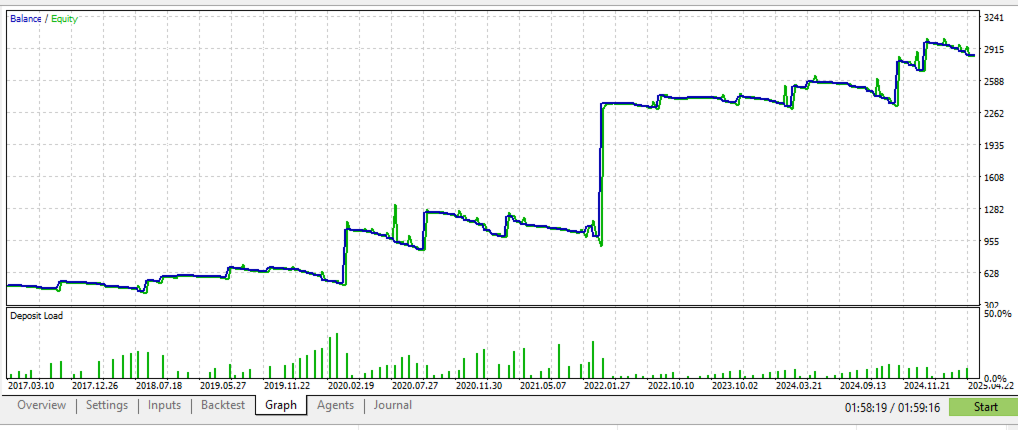Click the 50.0% deposit load label
1018x430 pixels.
[999, 314]
